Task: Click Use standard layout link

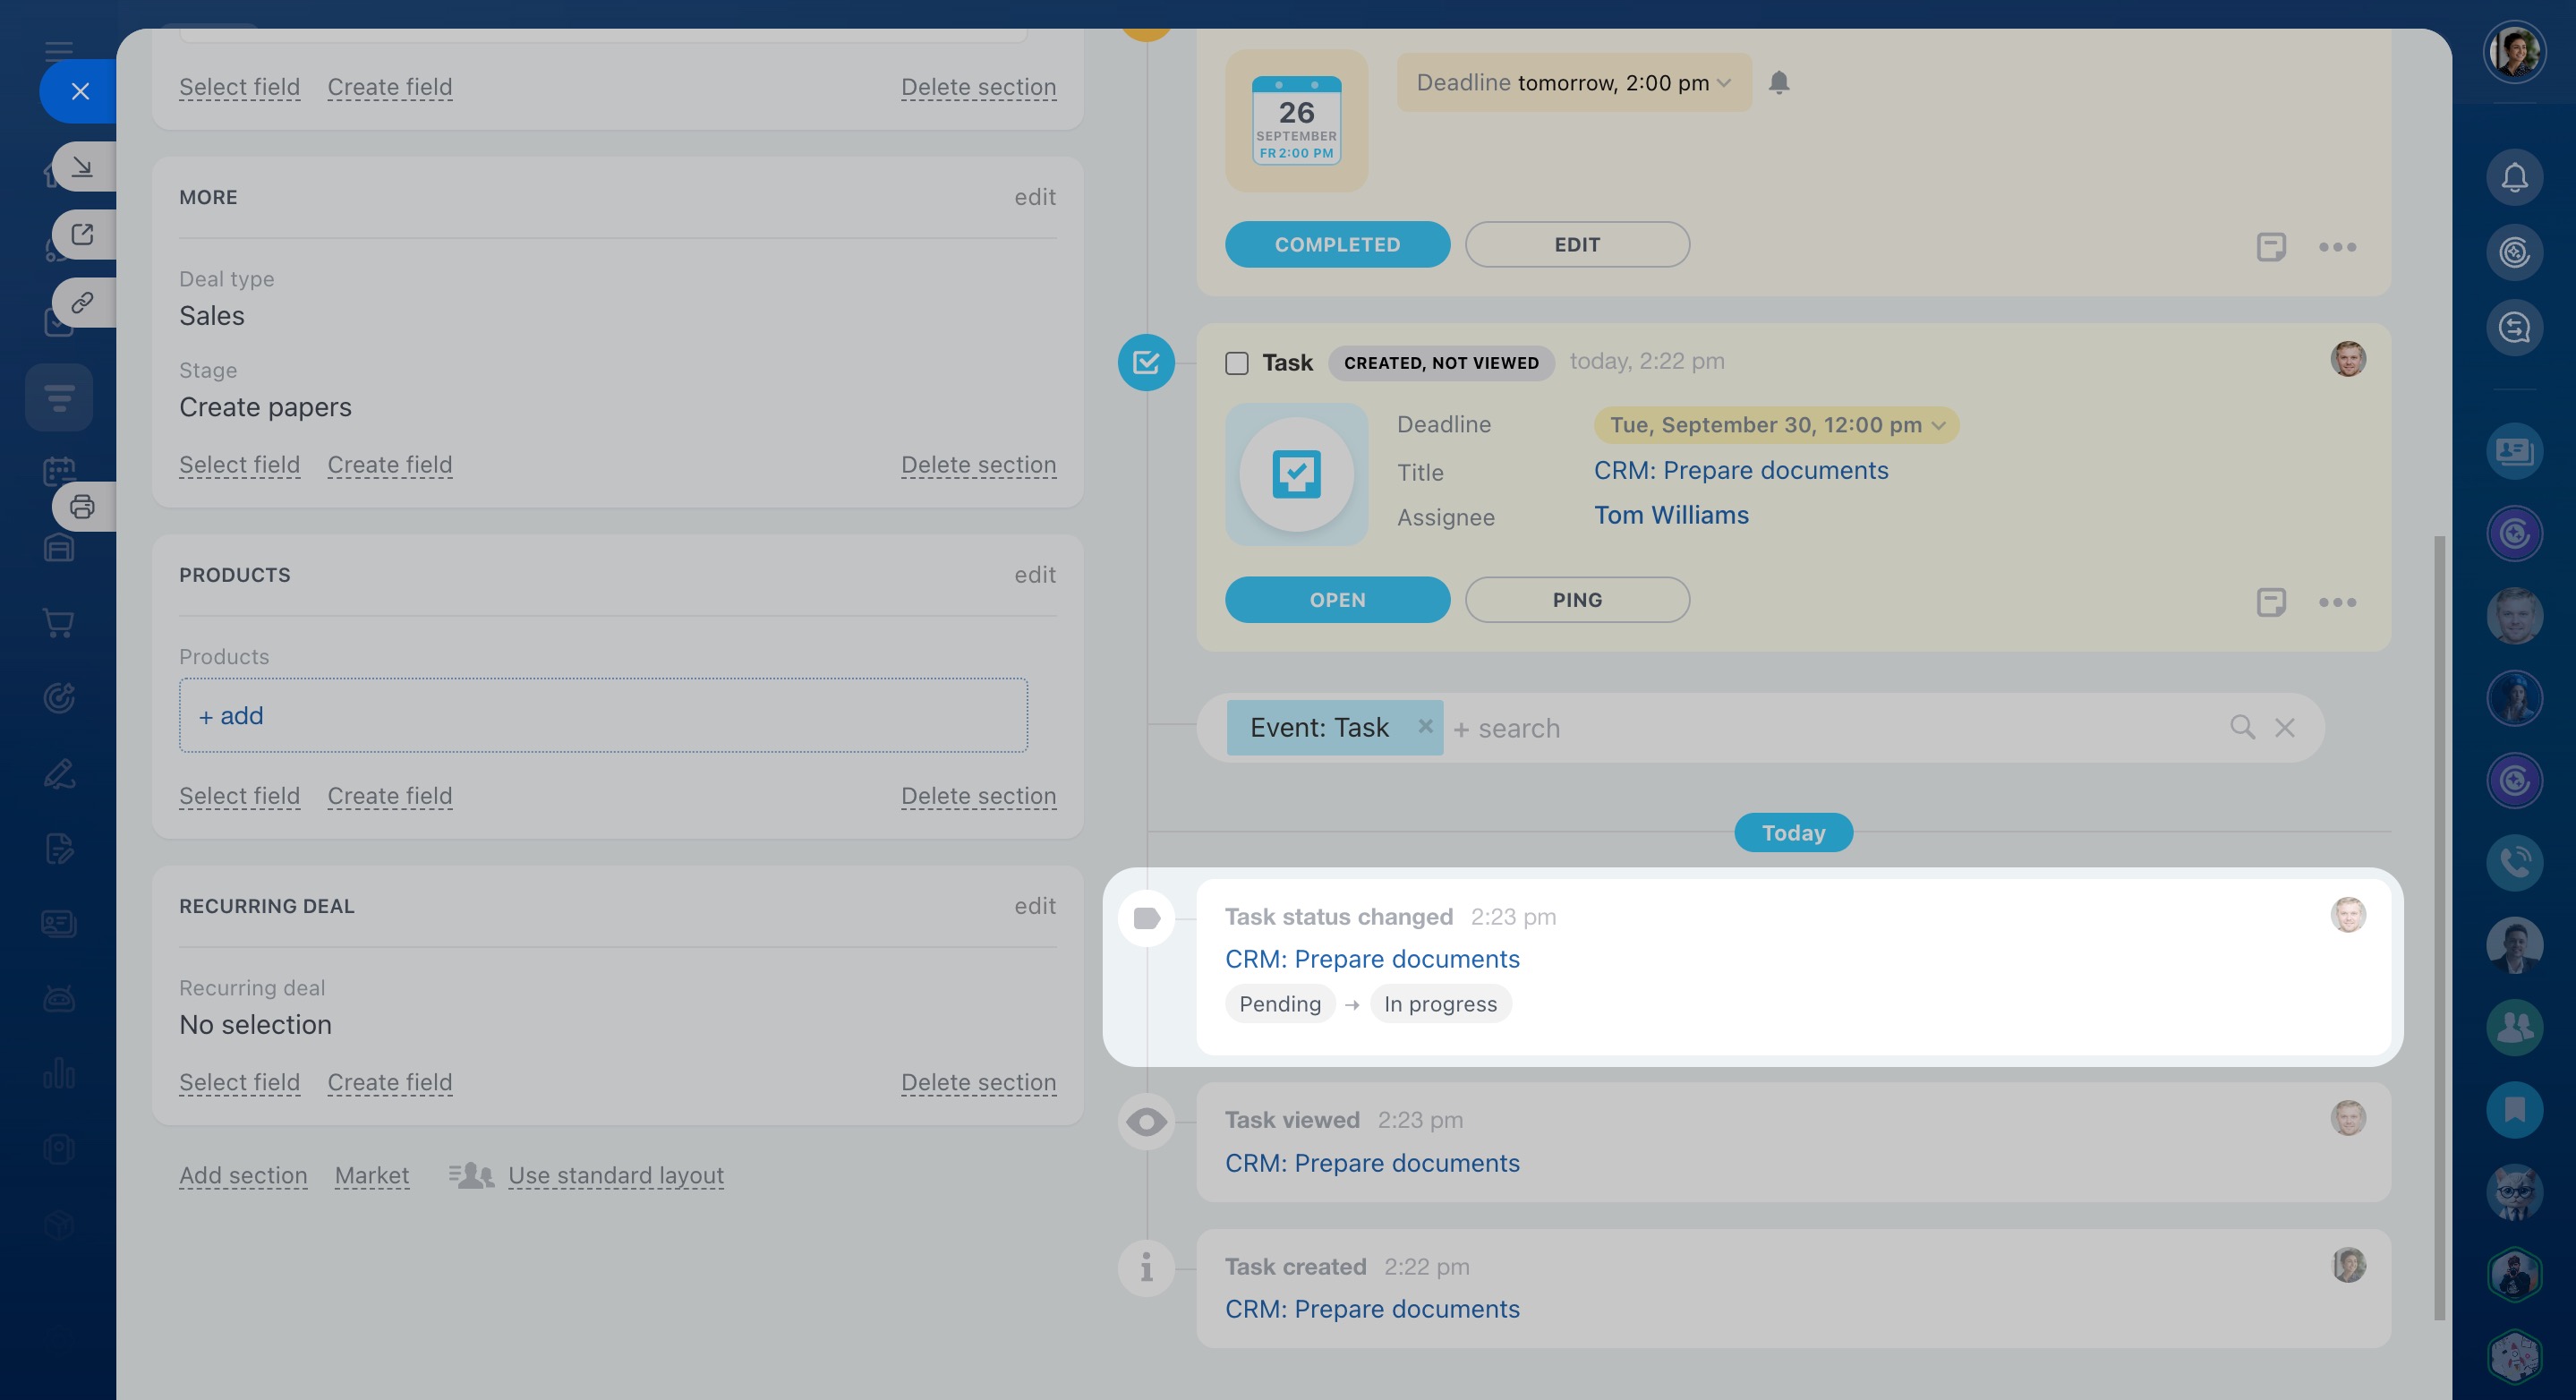Action: tap(615, 1175)
